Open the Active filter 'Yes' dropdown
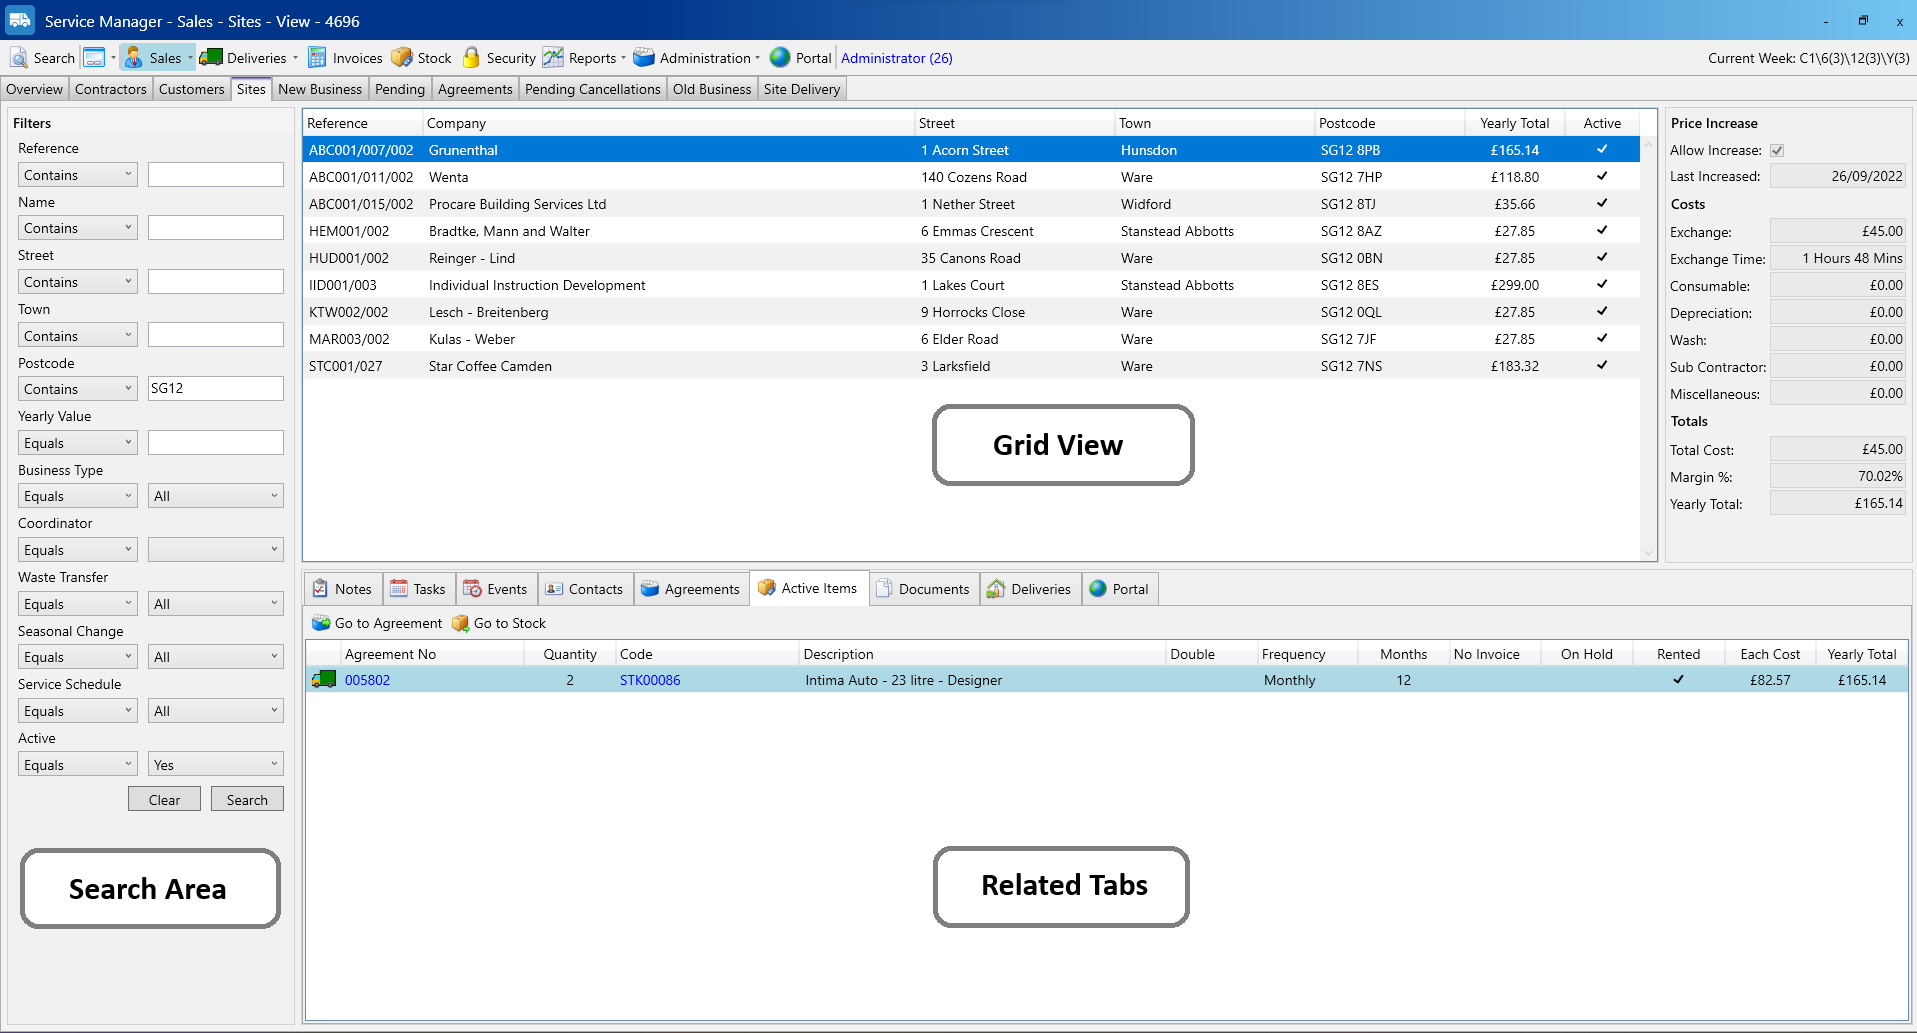This screenshot has height=1033, width=1917. pos(215,765)
